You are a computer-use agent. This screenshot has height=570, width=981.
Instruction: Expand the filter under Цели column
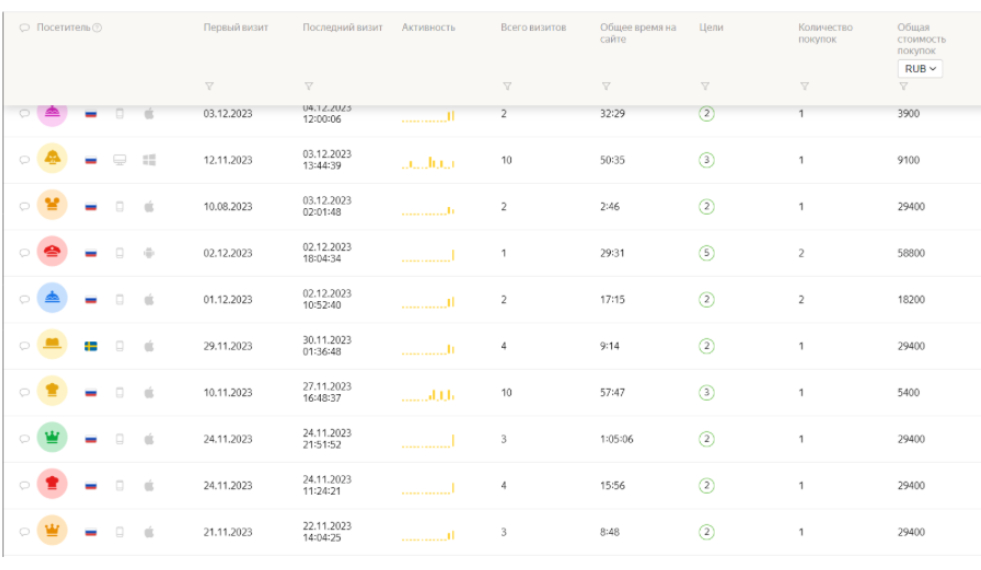705,86
